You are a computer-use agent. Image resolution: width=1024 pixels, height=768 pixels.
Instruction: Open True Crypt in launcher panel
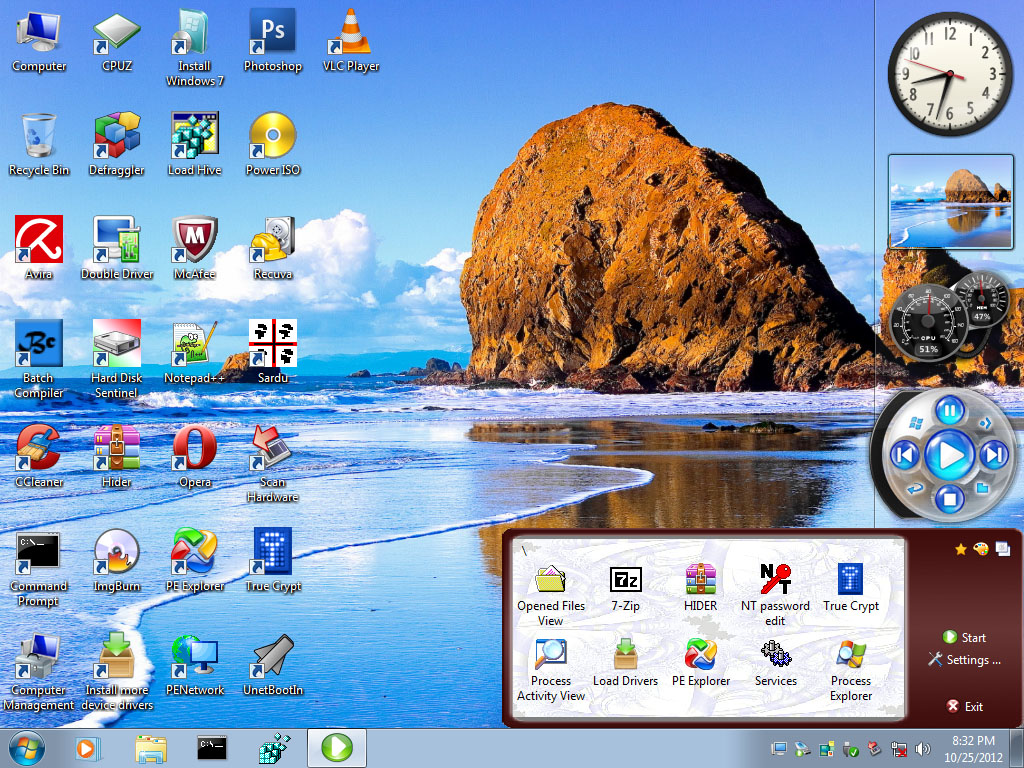click(x=850, y=588)
